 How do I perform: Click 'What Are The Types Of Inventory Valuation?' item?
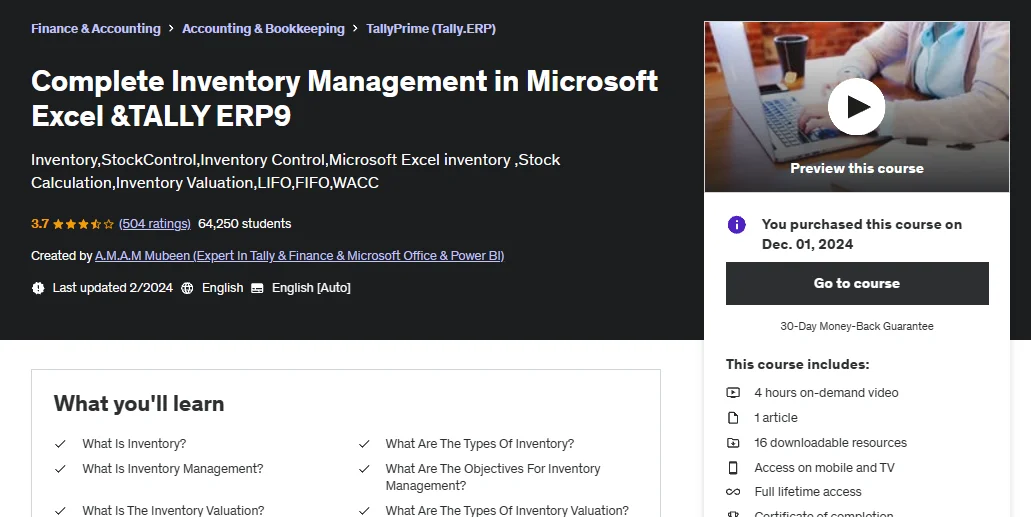(x=507, y=510)
